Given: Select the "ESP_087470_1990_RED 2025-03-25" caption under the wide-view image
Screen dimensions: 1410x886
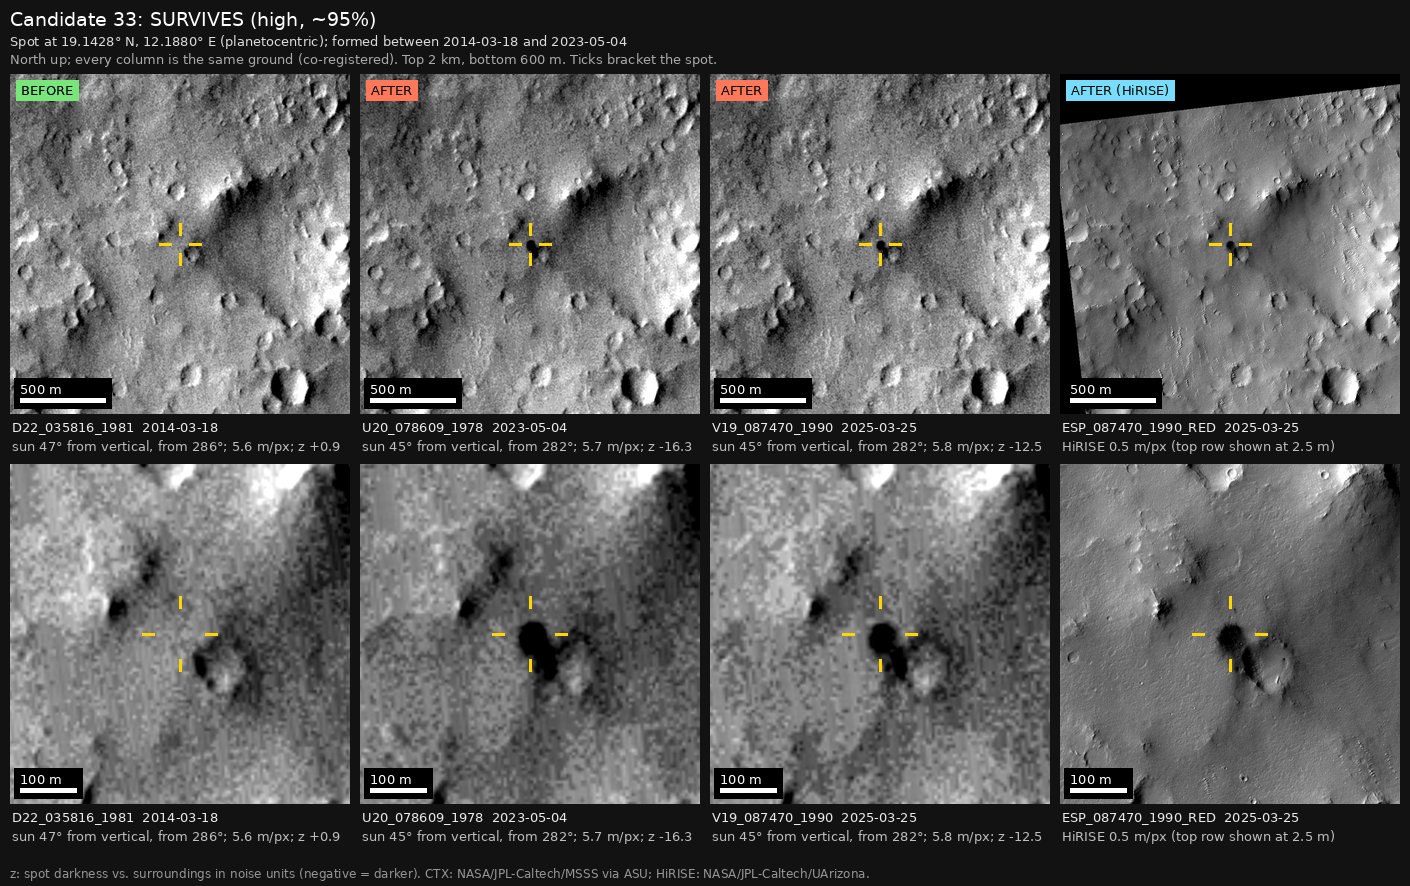Looking at the screenshot, I should coord(1180,428).
